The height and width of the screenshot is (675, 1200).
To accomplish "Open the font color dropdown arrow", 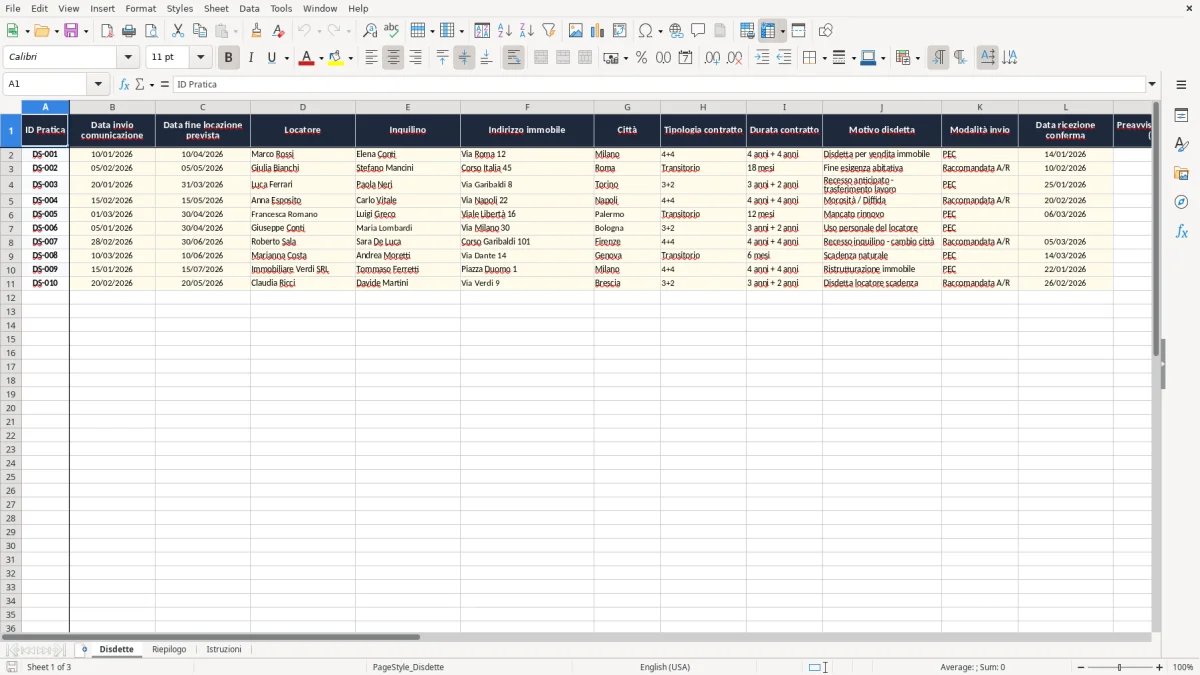I will [321, 58].
